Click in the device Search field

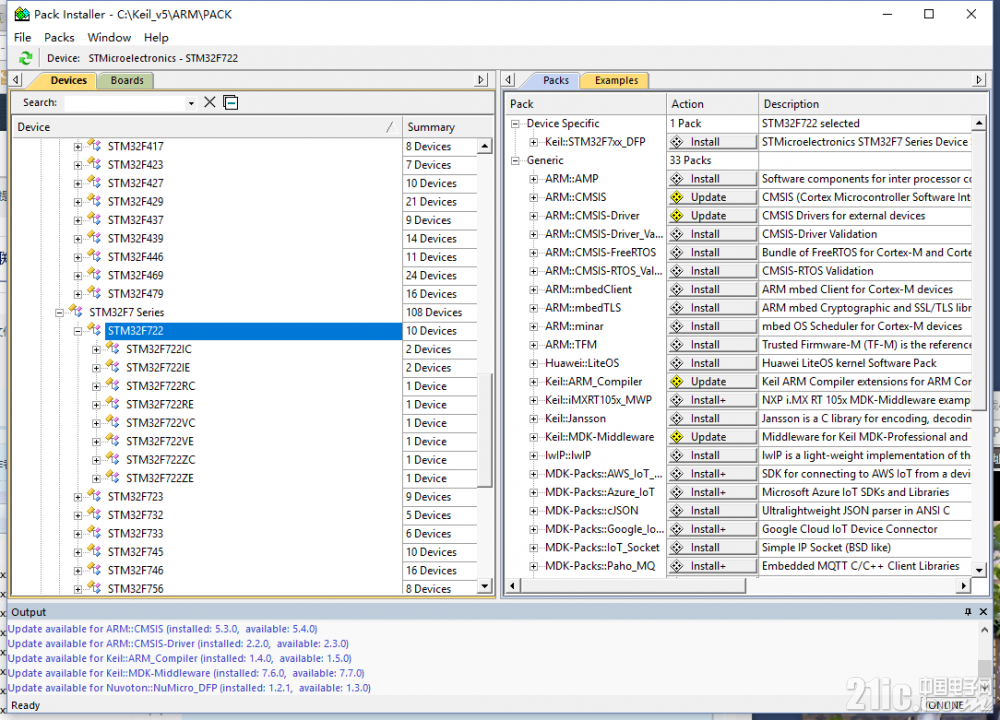126,103
